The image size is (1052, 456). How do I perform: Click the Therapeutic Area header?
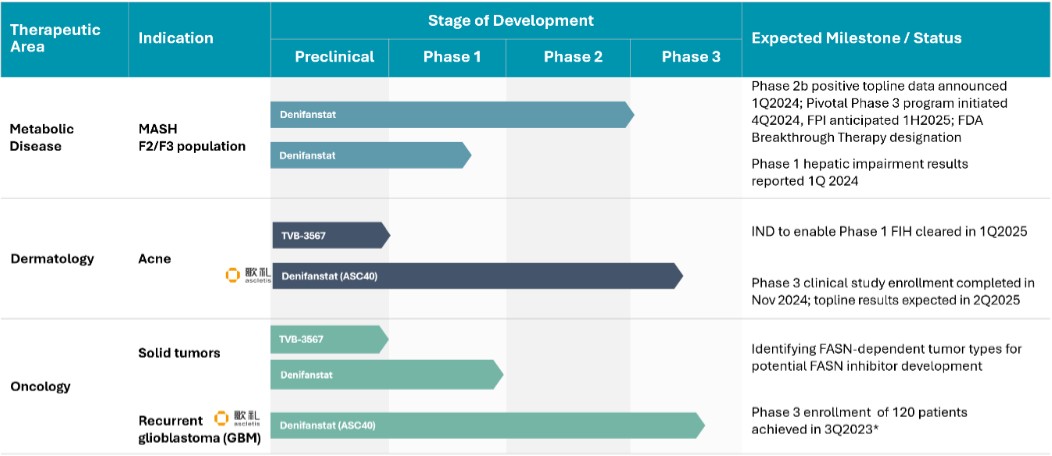[x=55, y=38]
